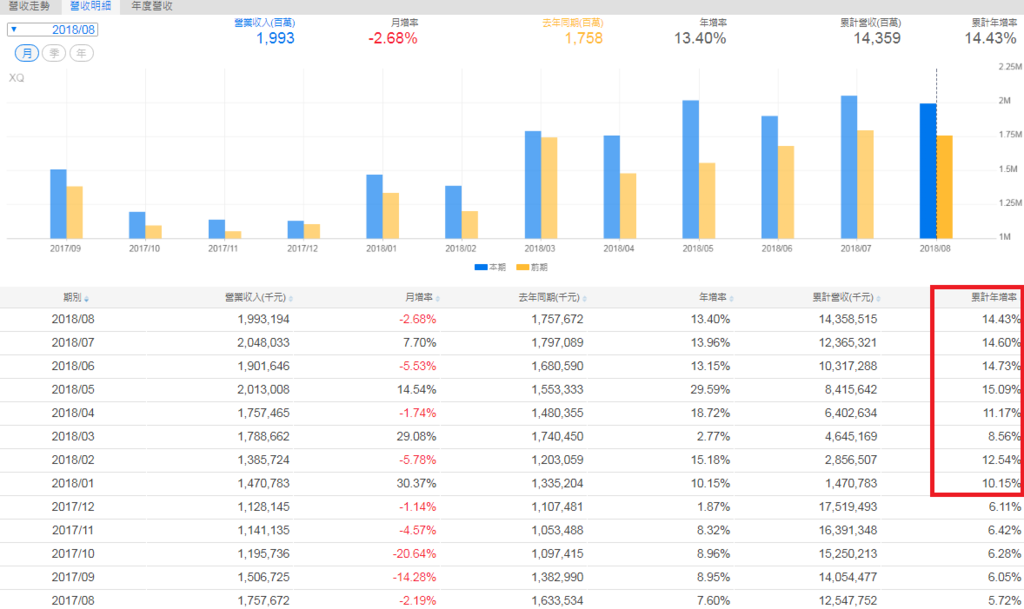Click the orange 1,758 summary value
Screen dimensions: 1024x609
pyautogui.click(x=583, y=39)
